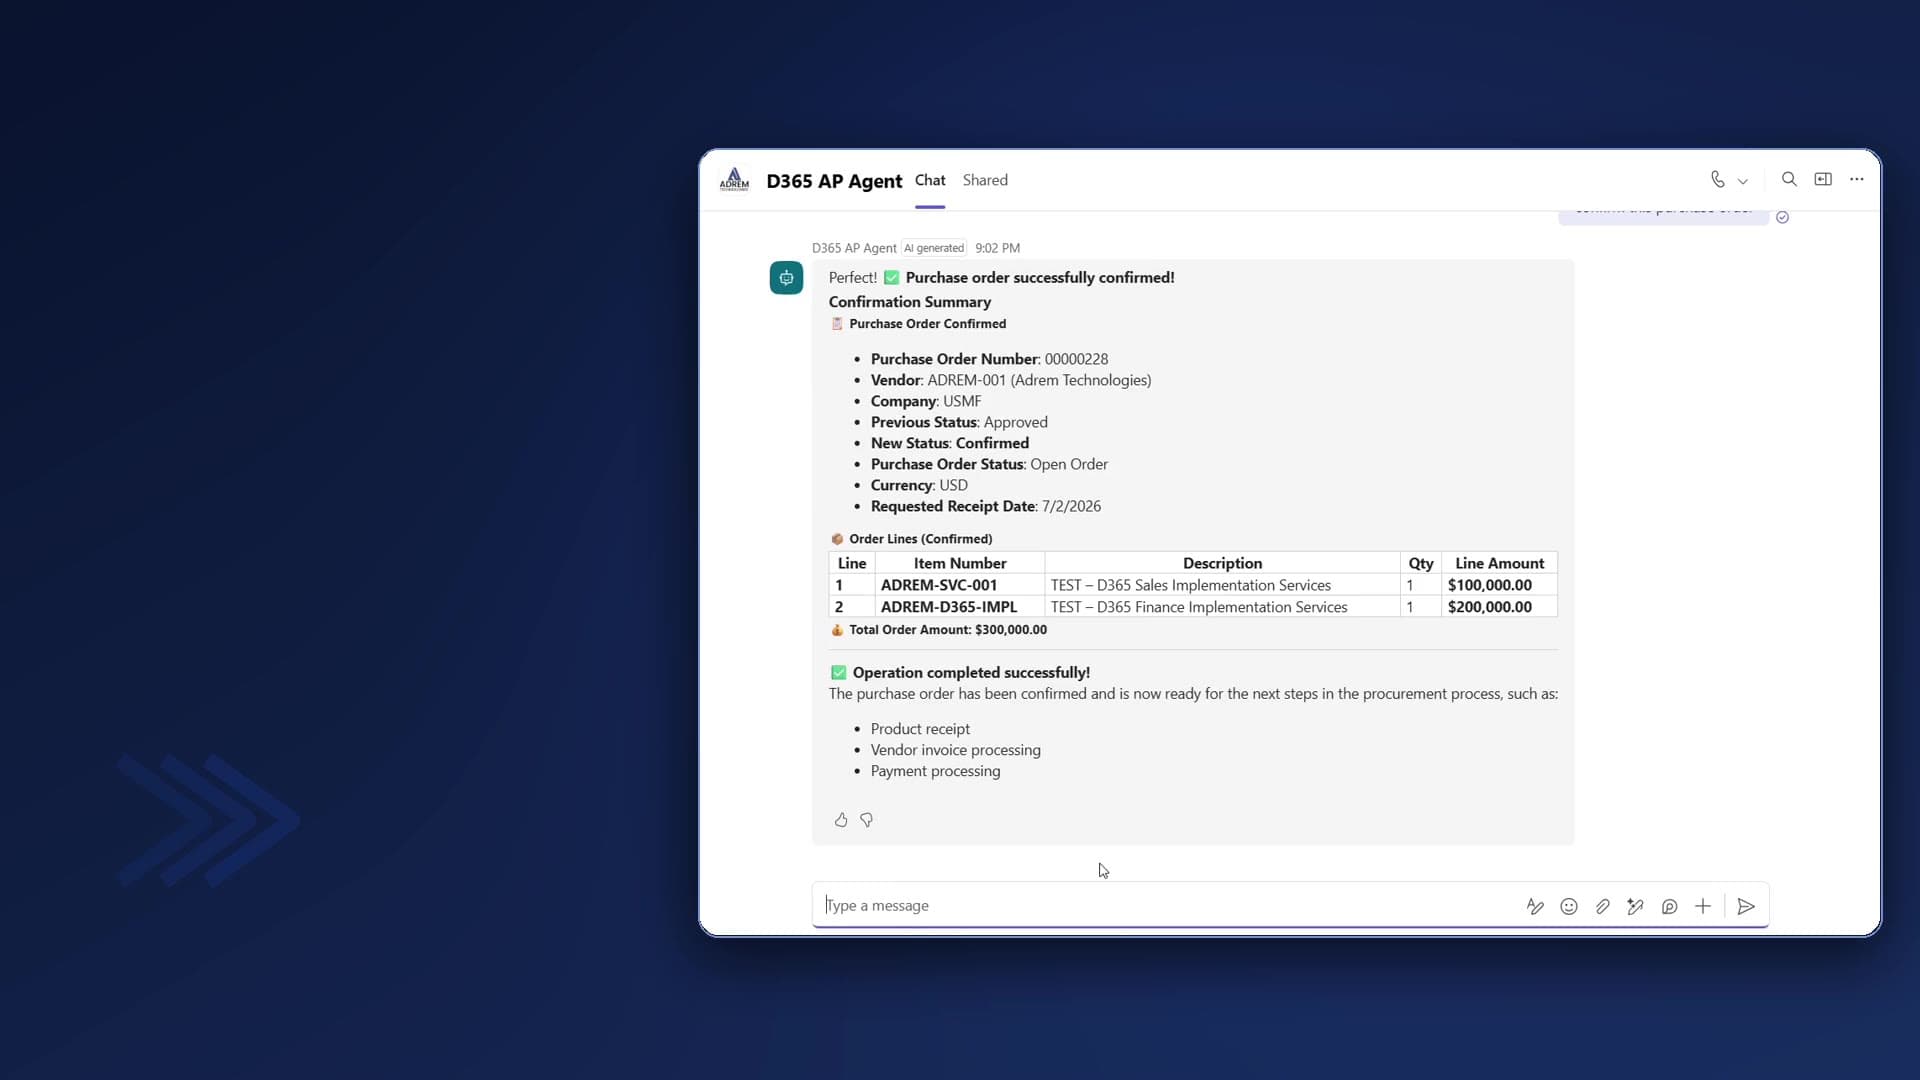This screenshot has width=1920, height=1080.
Task: Click the Adrem logo avatar in header
Action: point(734,180)
